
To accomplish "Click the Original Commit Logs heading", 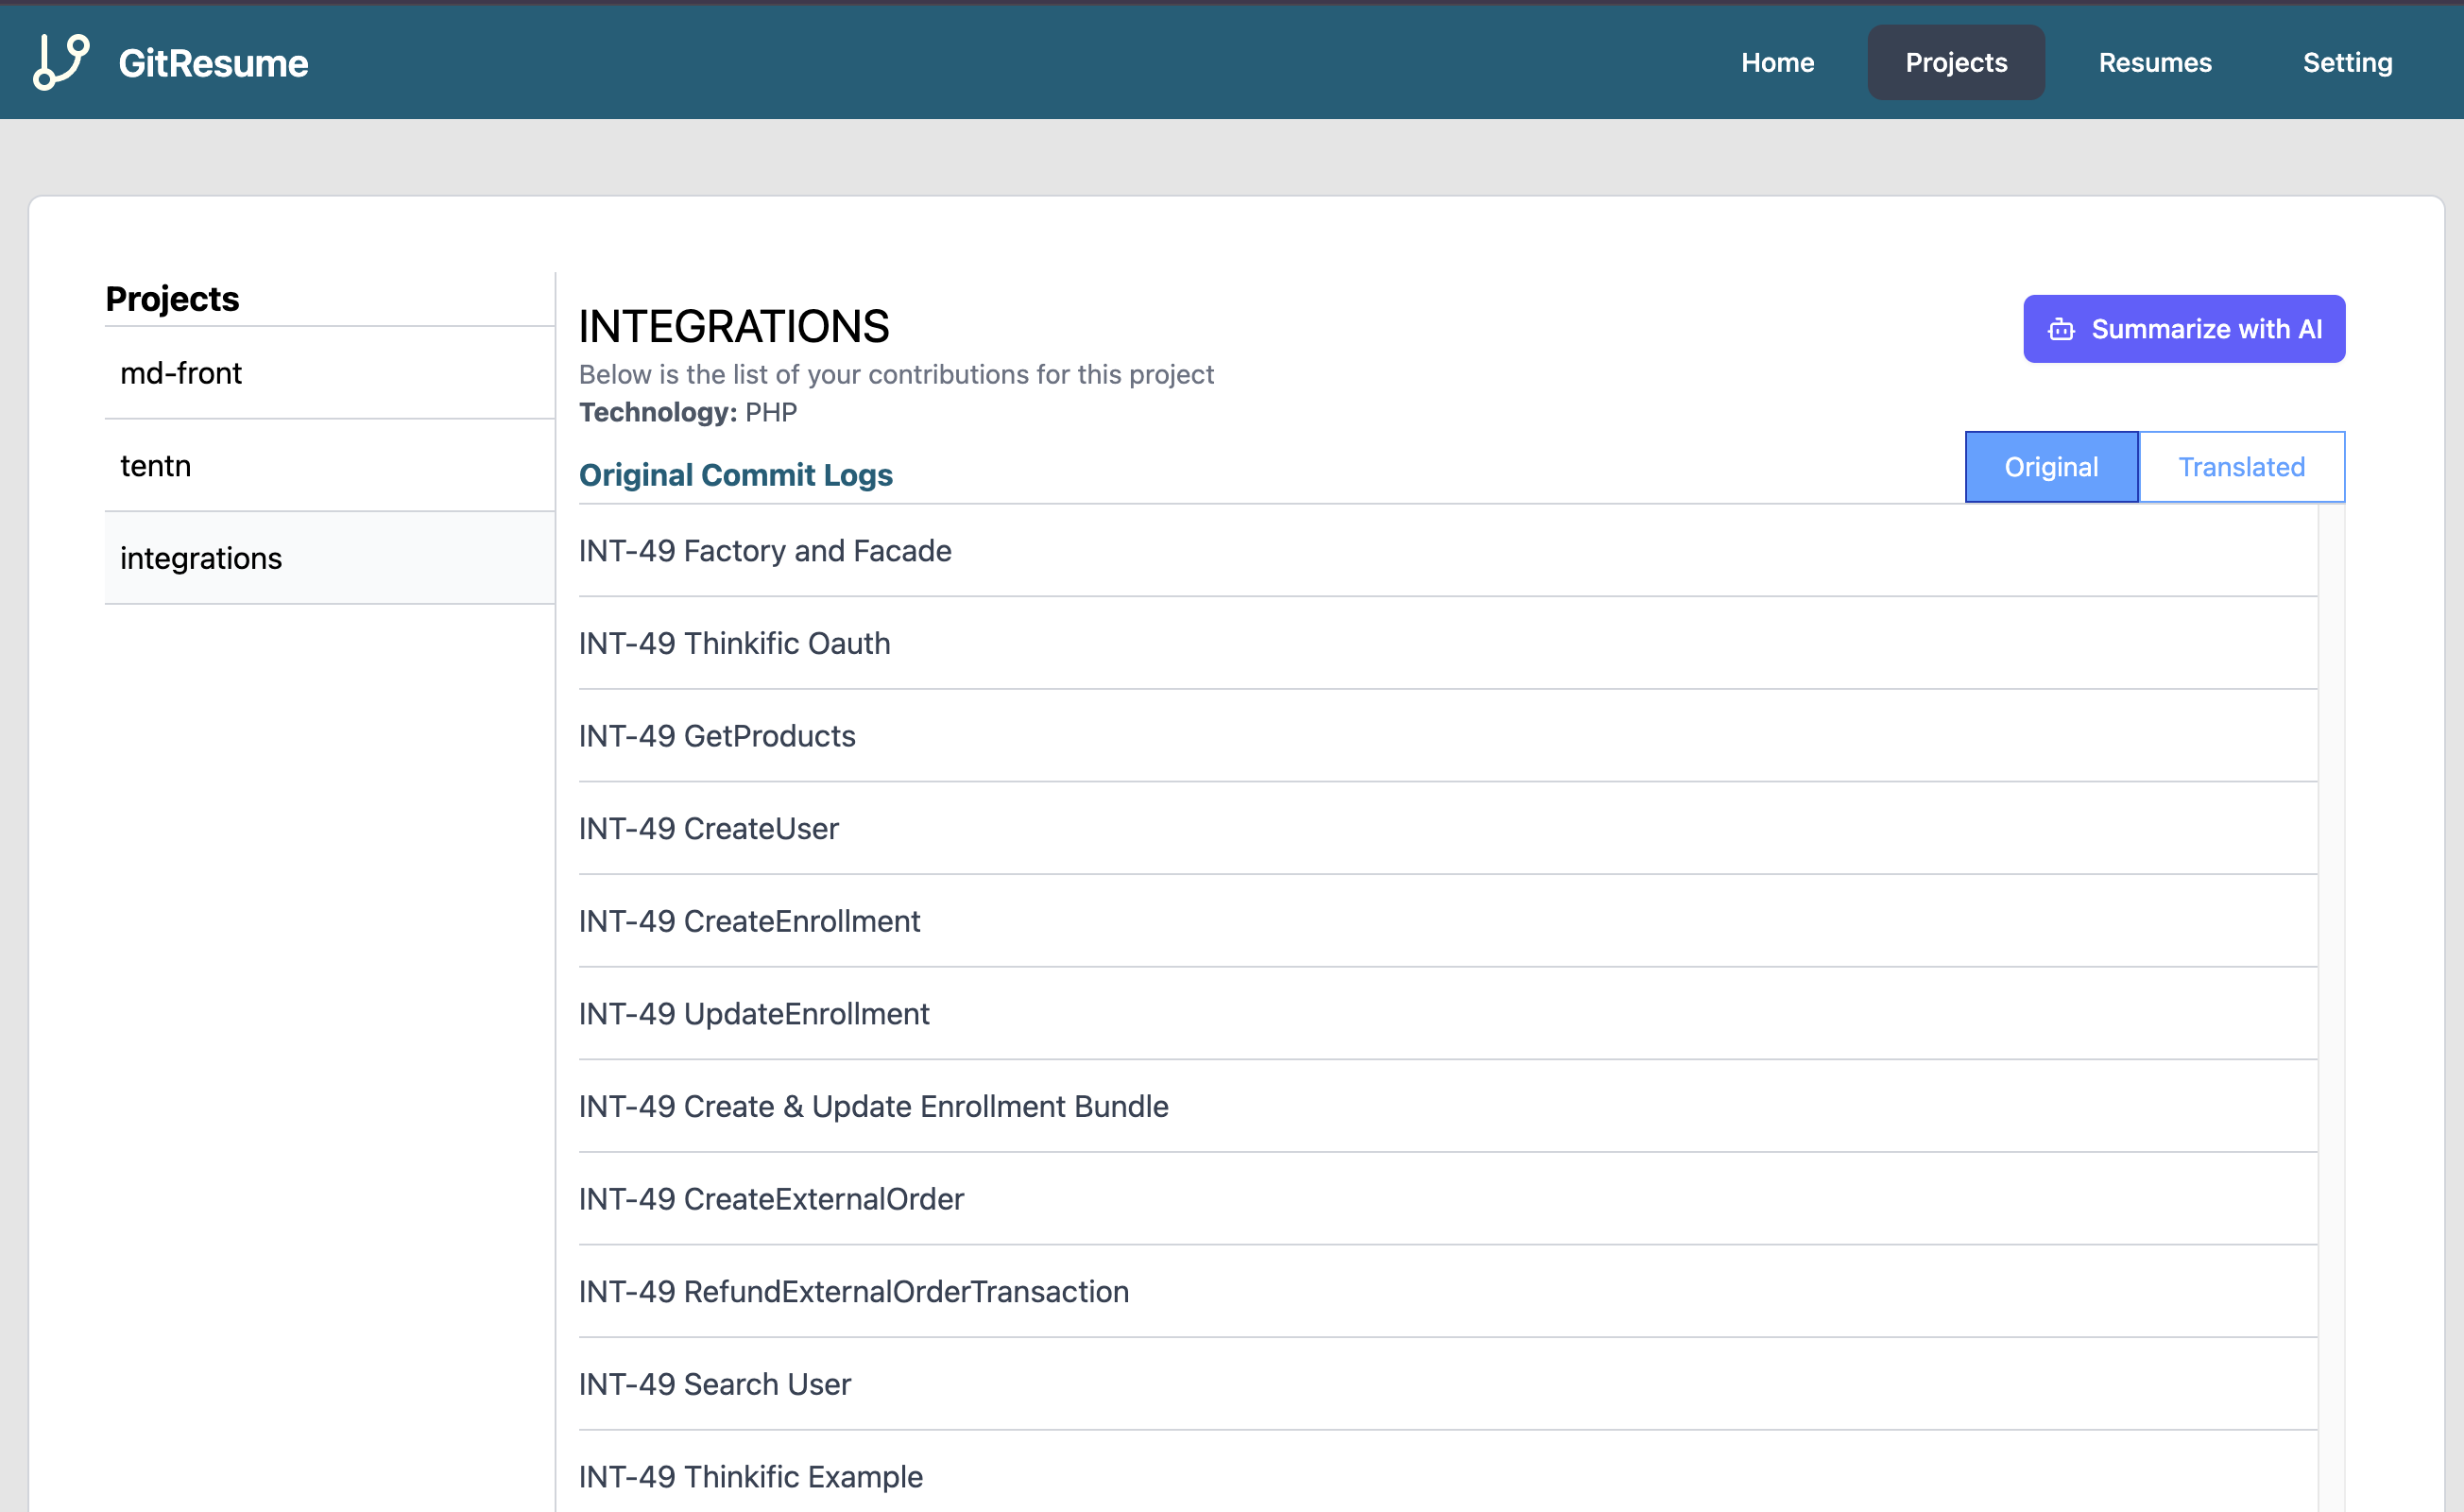I will 735,474.
